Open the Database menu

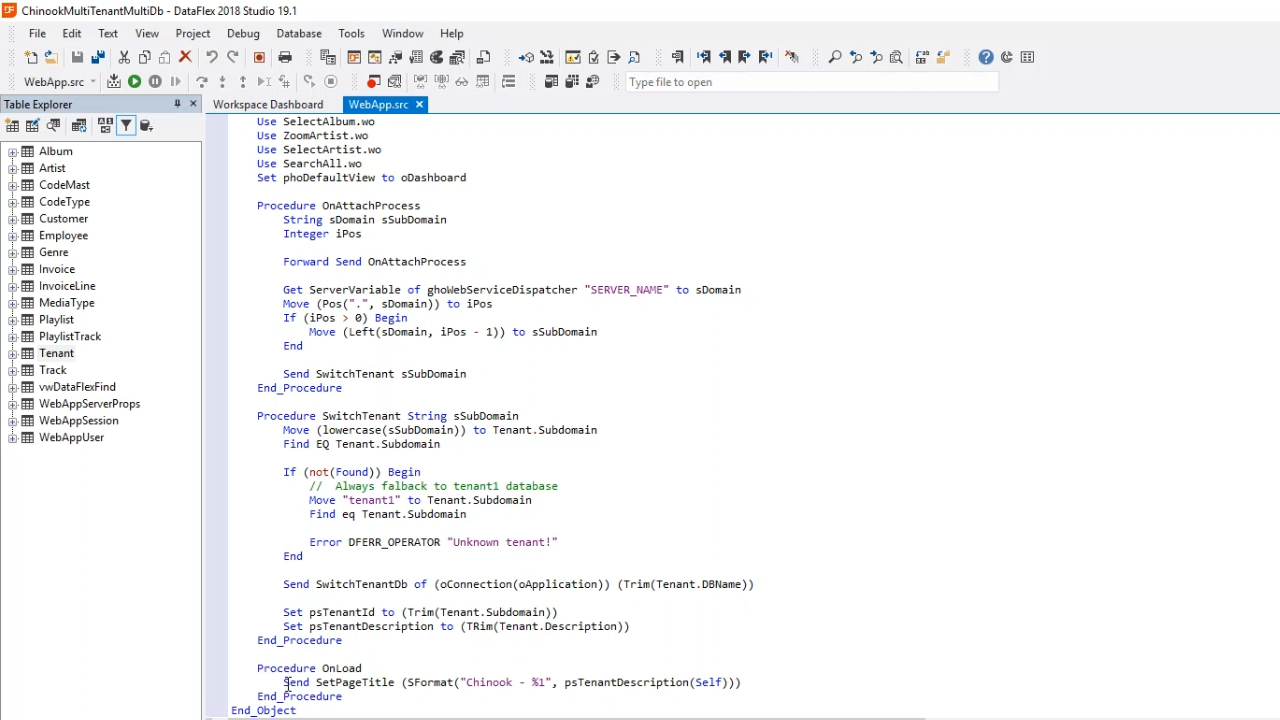point(299,33)
